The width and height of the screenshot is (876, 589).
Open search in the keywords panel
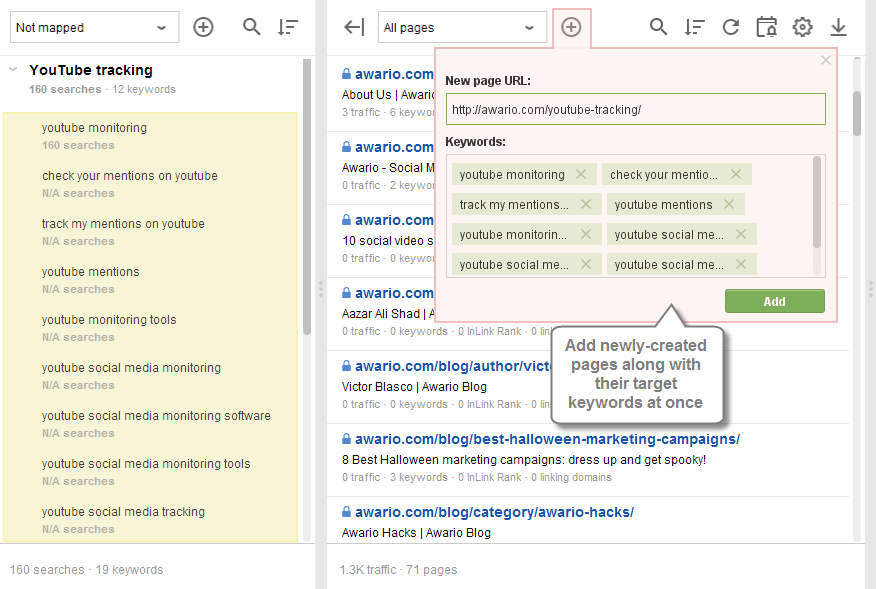pos(251,27)
